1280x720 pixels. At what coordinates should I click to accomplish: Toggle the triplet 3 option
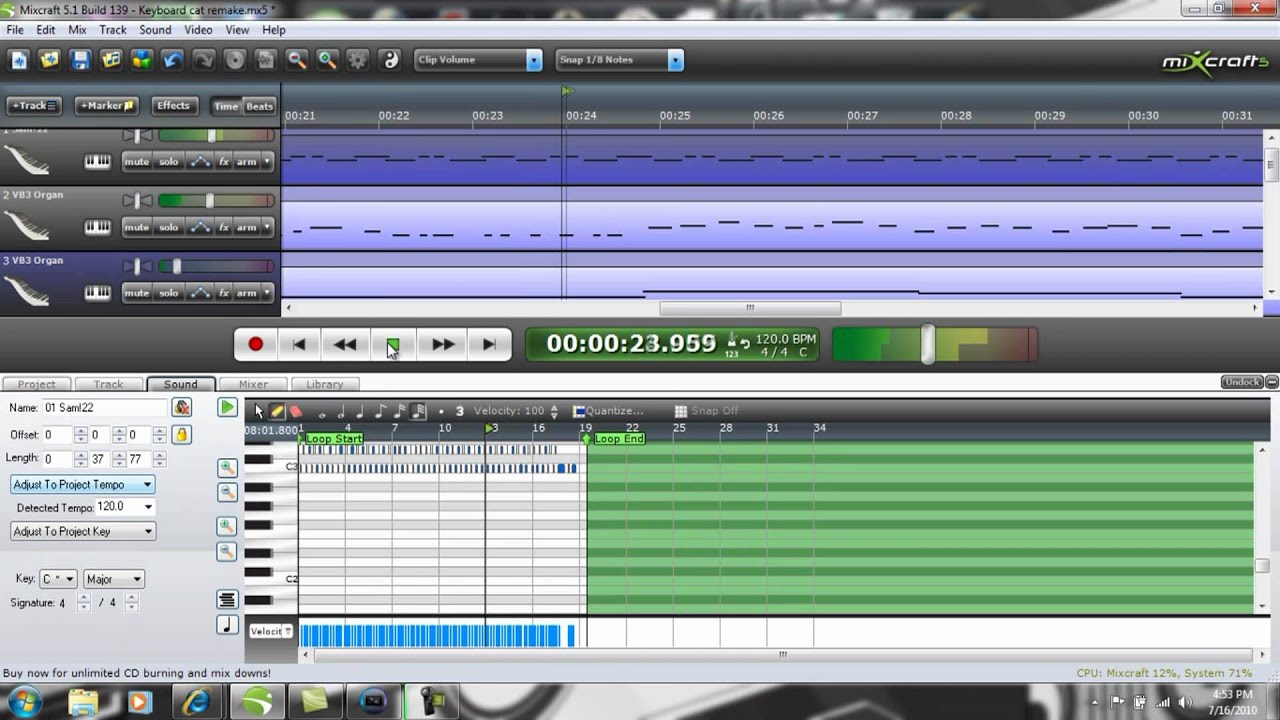[460, 411]
